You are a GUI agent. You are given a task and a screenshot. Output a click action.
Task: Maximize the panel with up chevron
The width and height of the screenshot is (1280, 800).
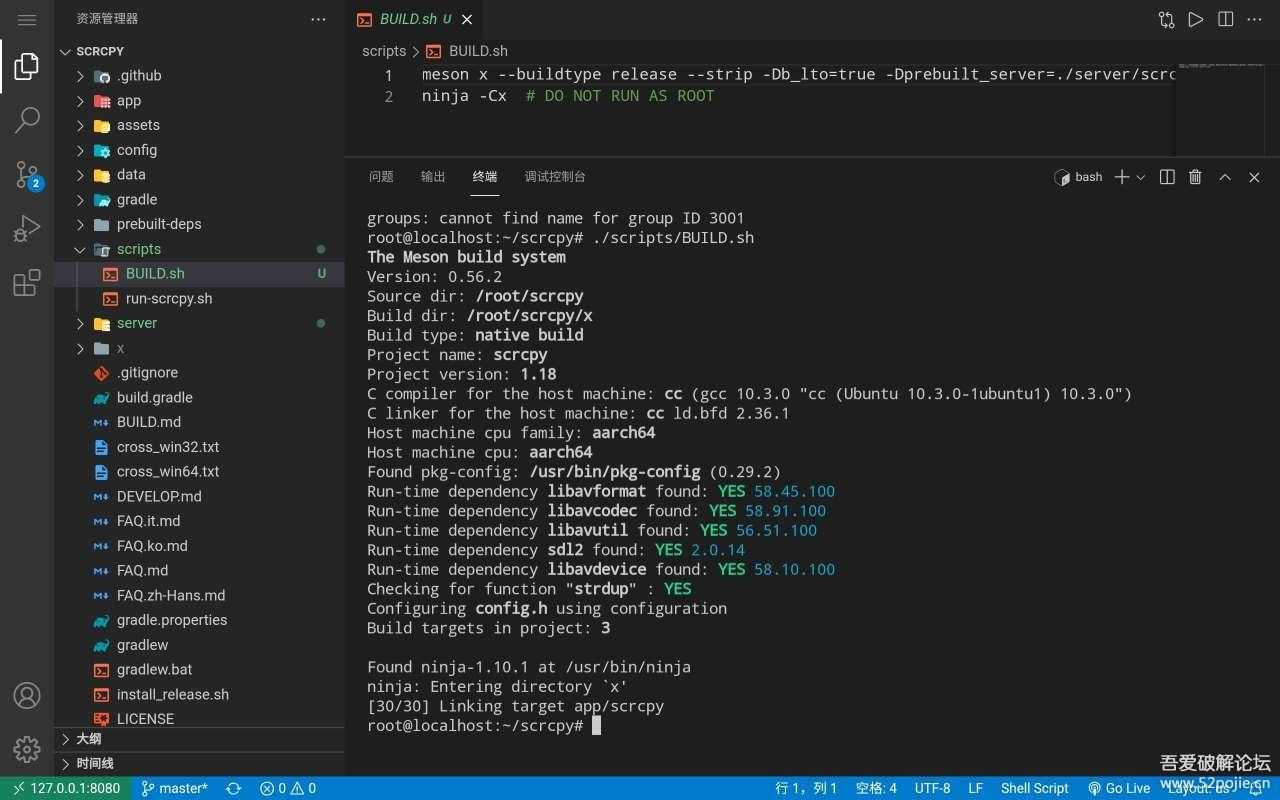pyautogui.click(x=1225, y=177)
